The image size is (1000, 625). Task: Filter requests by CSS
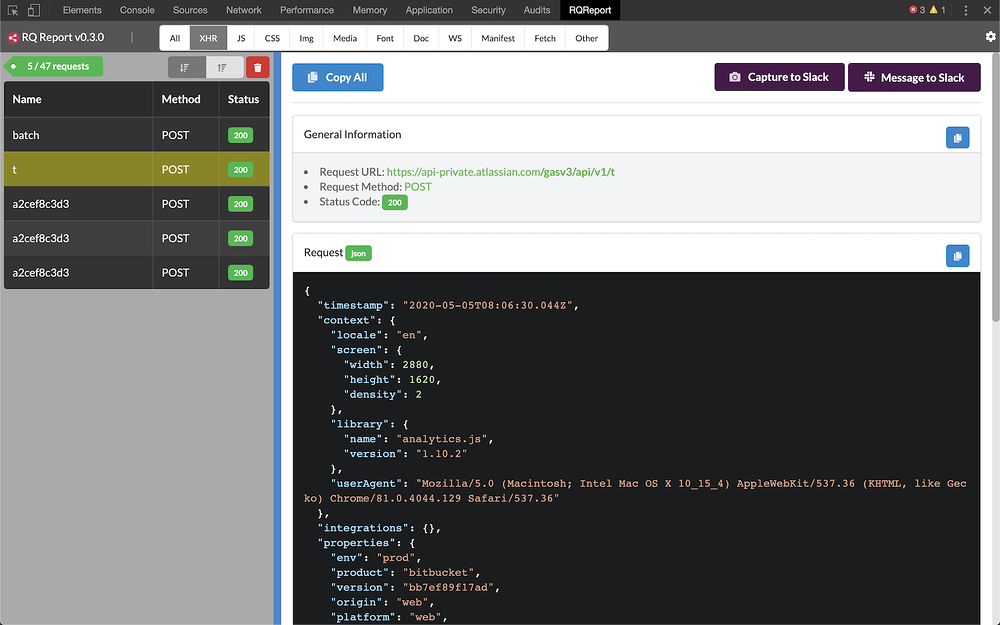coord(272,38)
